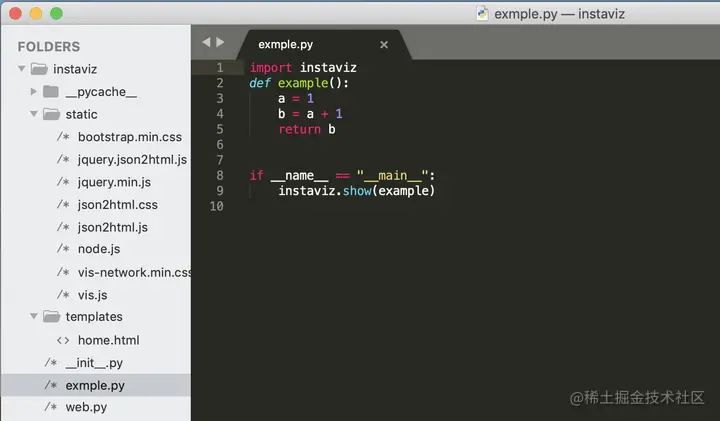The height and width of the screenshot is (421, 720).
Task: Open json2html.css file
Action: point(118,204)
